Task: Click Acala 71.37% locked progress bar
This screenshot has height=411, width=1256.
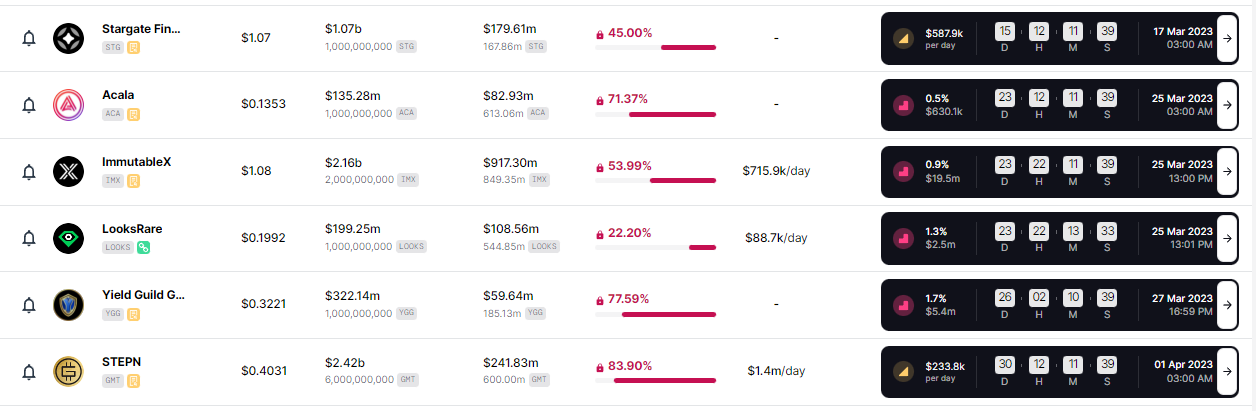Action: pos(656,114)
